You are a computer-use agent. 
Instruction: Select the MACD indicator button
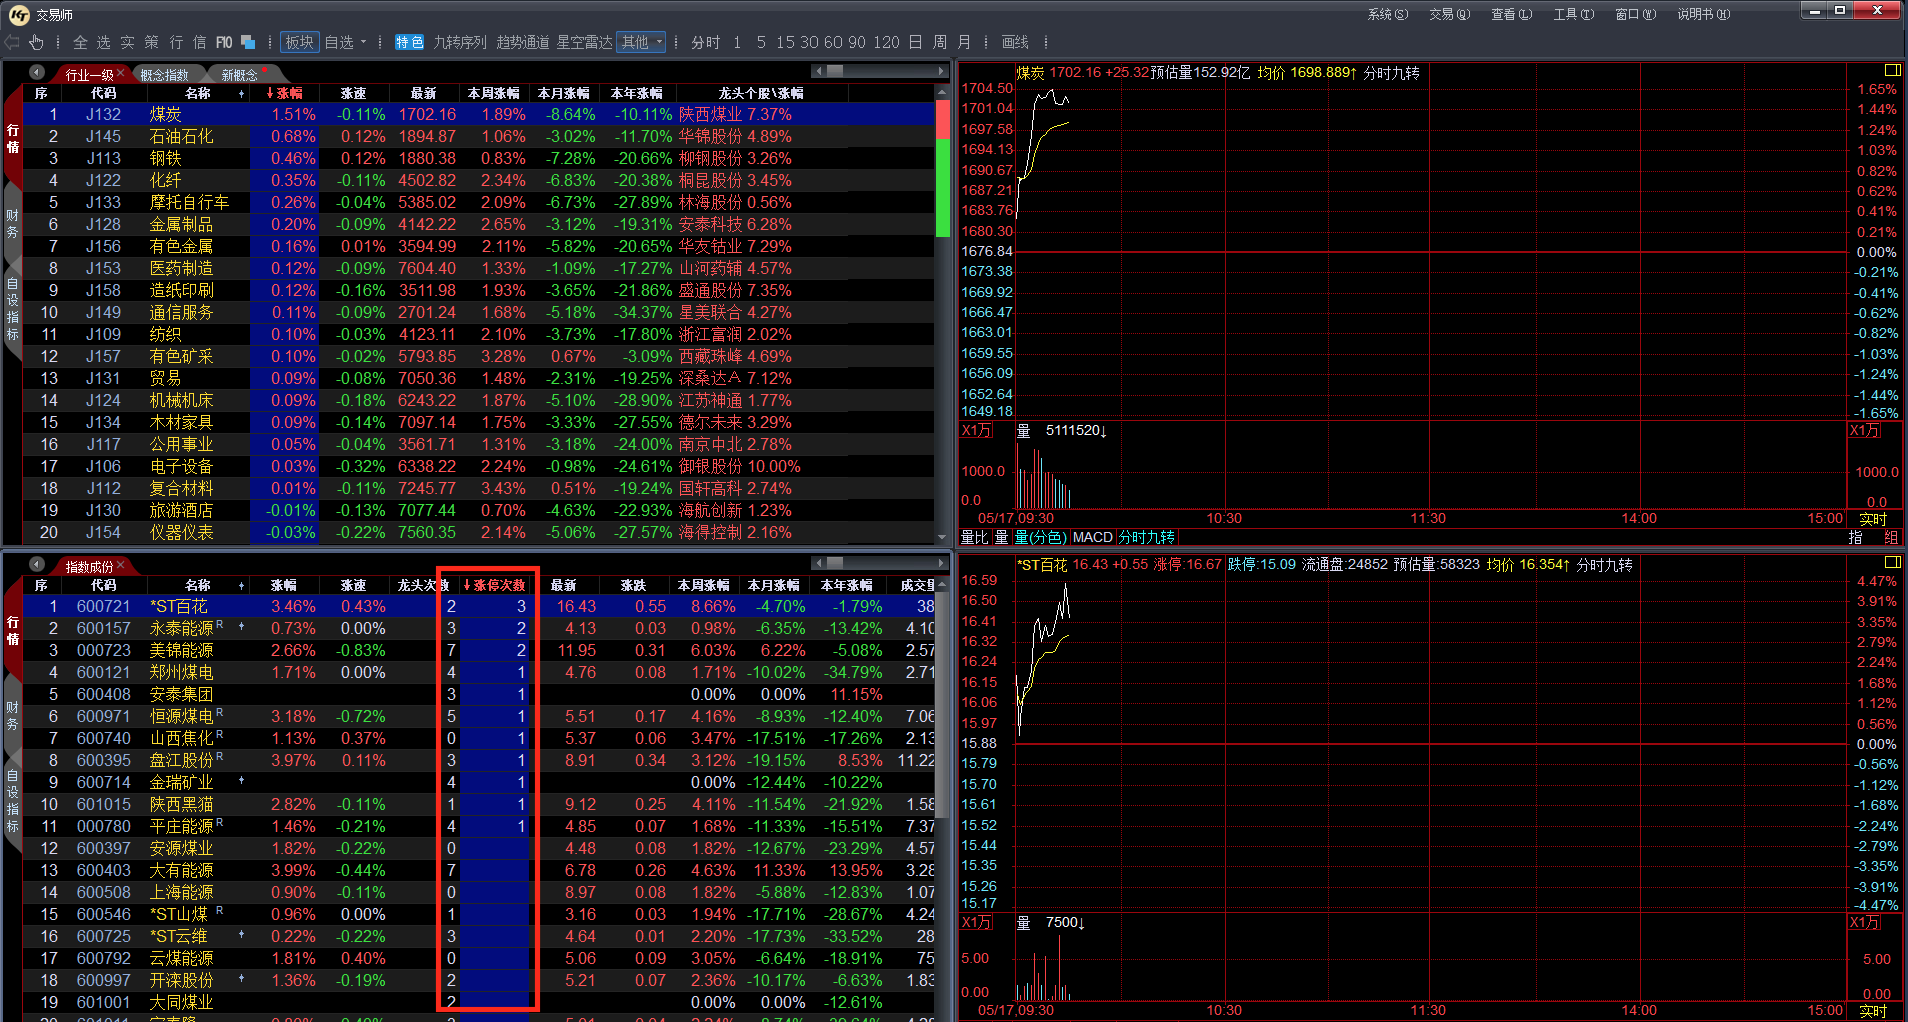(1092, 538)
